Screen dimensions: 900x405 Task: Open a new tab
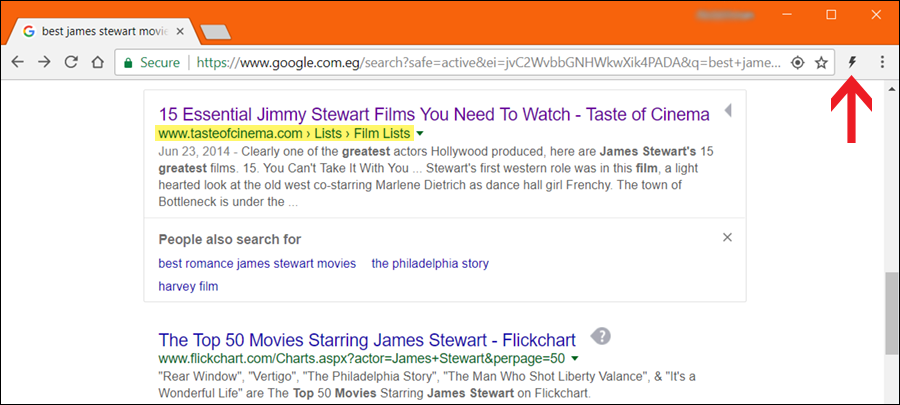[x=215, y=33]
